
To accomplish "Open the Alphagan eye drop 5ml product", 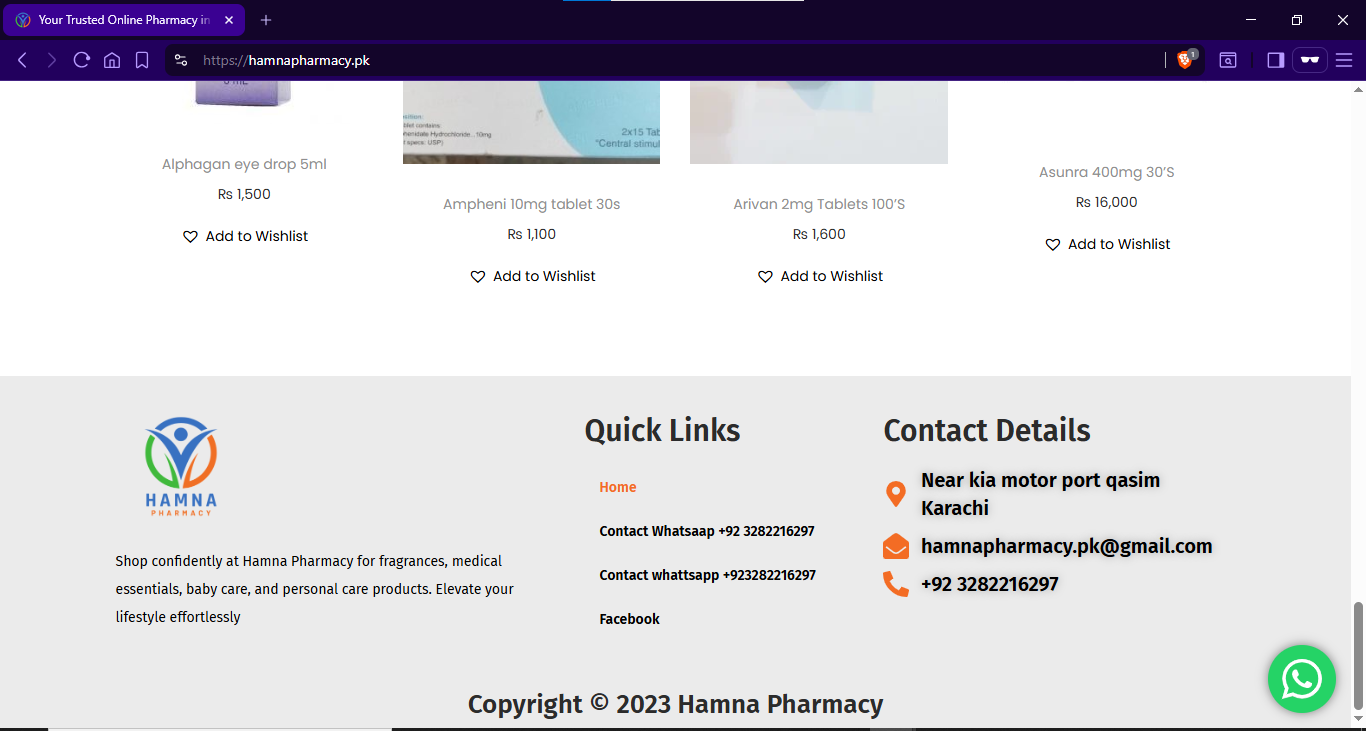I will (244, 164).
